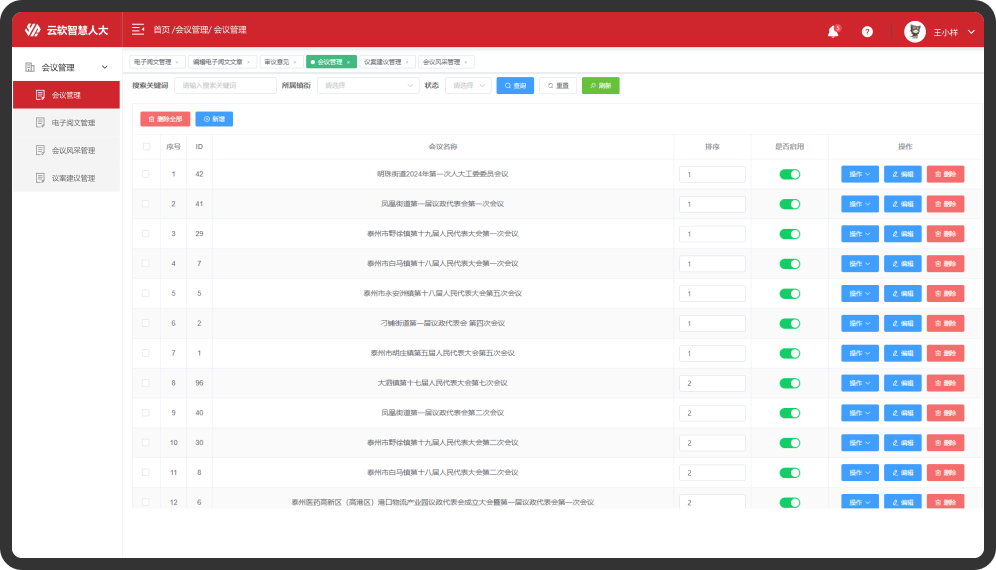This screenshot has height=570, width=996.
Task: Open notifications via the bell icon
Action: 833,31
